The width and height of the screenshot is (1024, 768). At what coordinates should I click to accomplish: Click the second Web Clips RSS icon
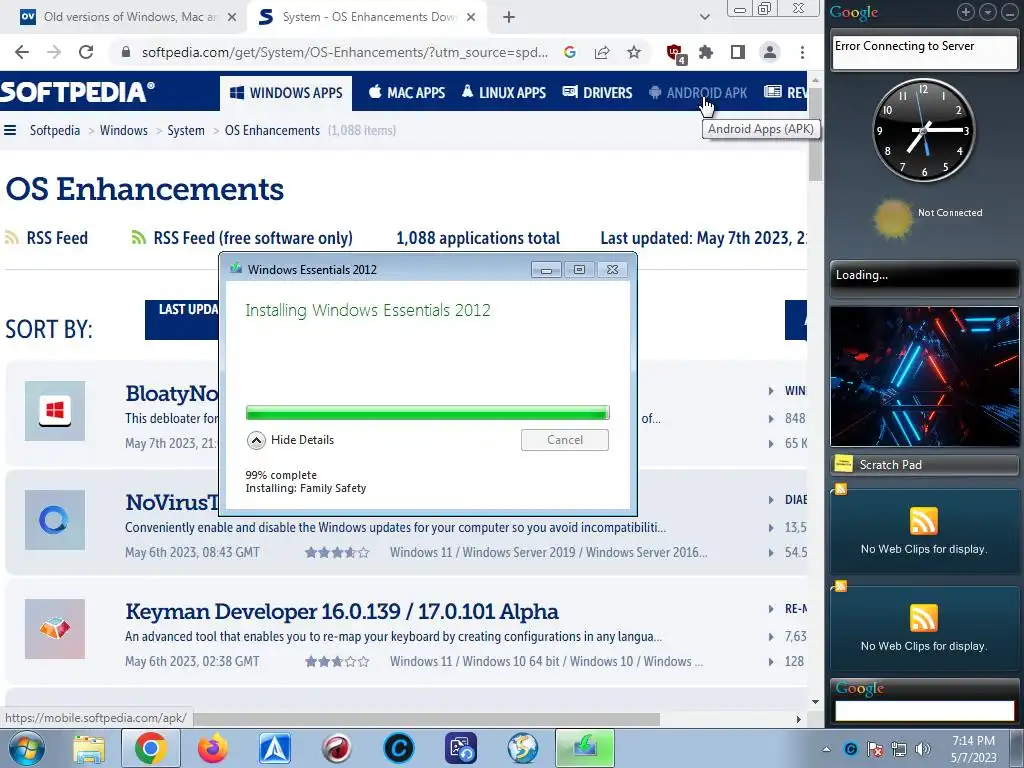(923, 617)
